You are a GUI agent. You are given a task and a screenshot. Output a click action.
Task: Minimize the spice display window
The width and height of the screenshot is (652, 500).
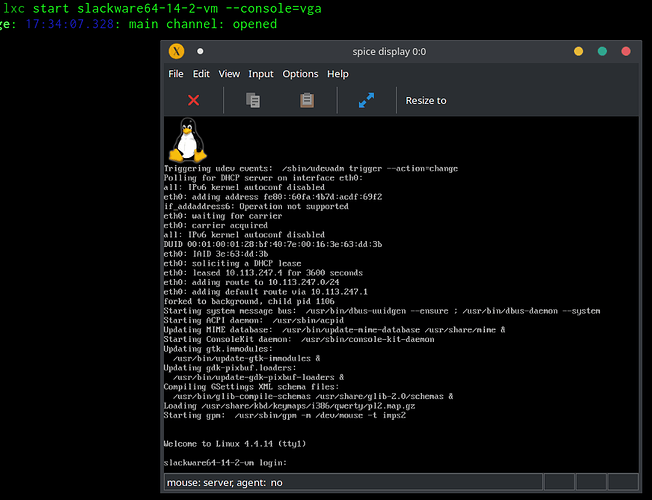point(578,51)
